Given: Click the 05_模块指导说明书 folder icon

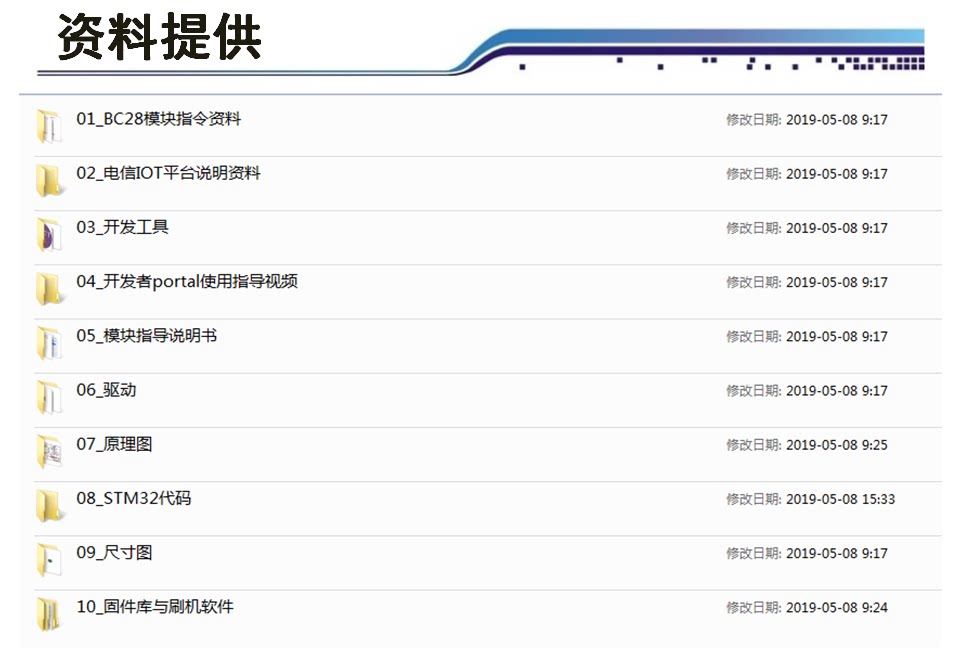Looking at the screenshot, I should click(x=48, y=342).
